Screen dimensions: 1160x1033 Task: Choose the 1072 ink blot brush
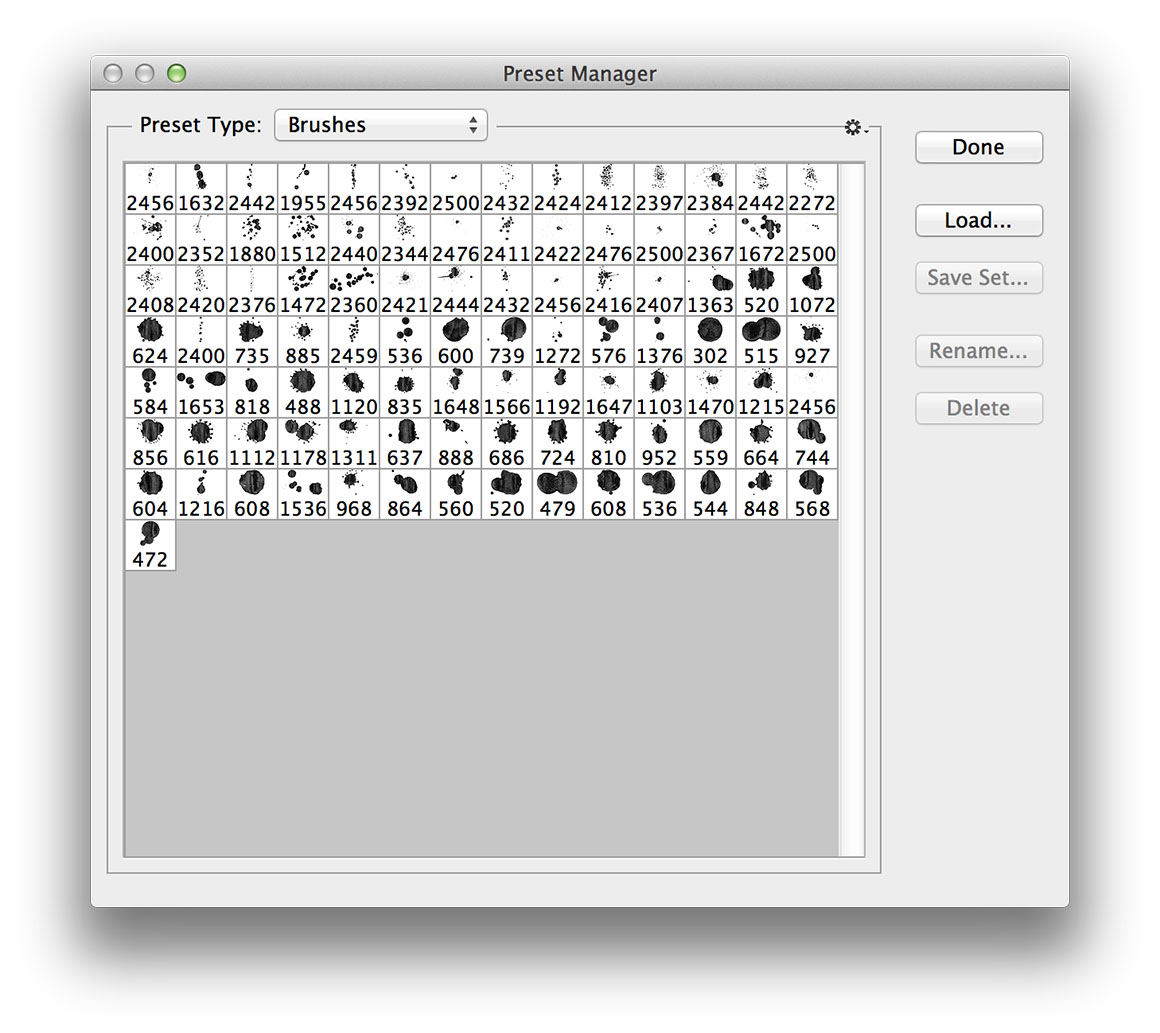point(812,290)
